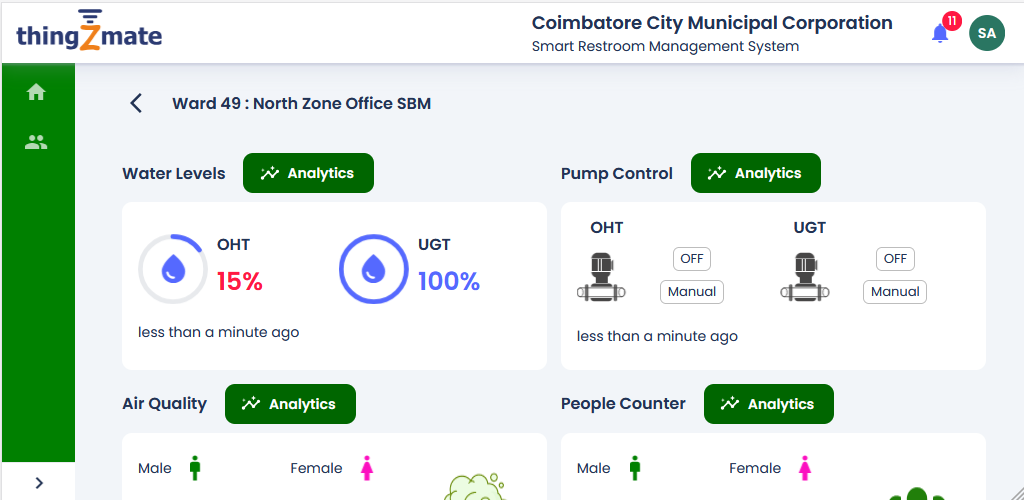The image size is (1024, 500).
Task: Click the red 11 notification badge
Action: (952, 22)
